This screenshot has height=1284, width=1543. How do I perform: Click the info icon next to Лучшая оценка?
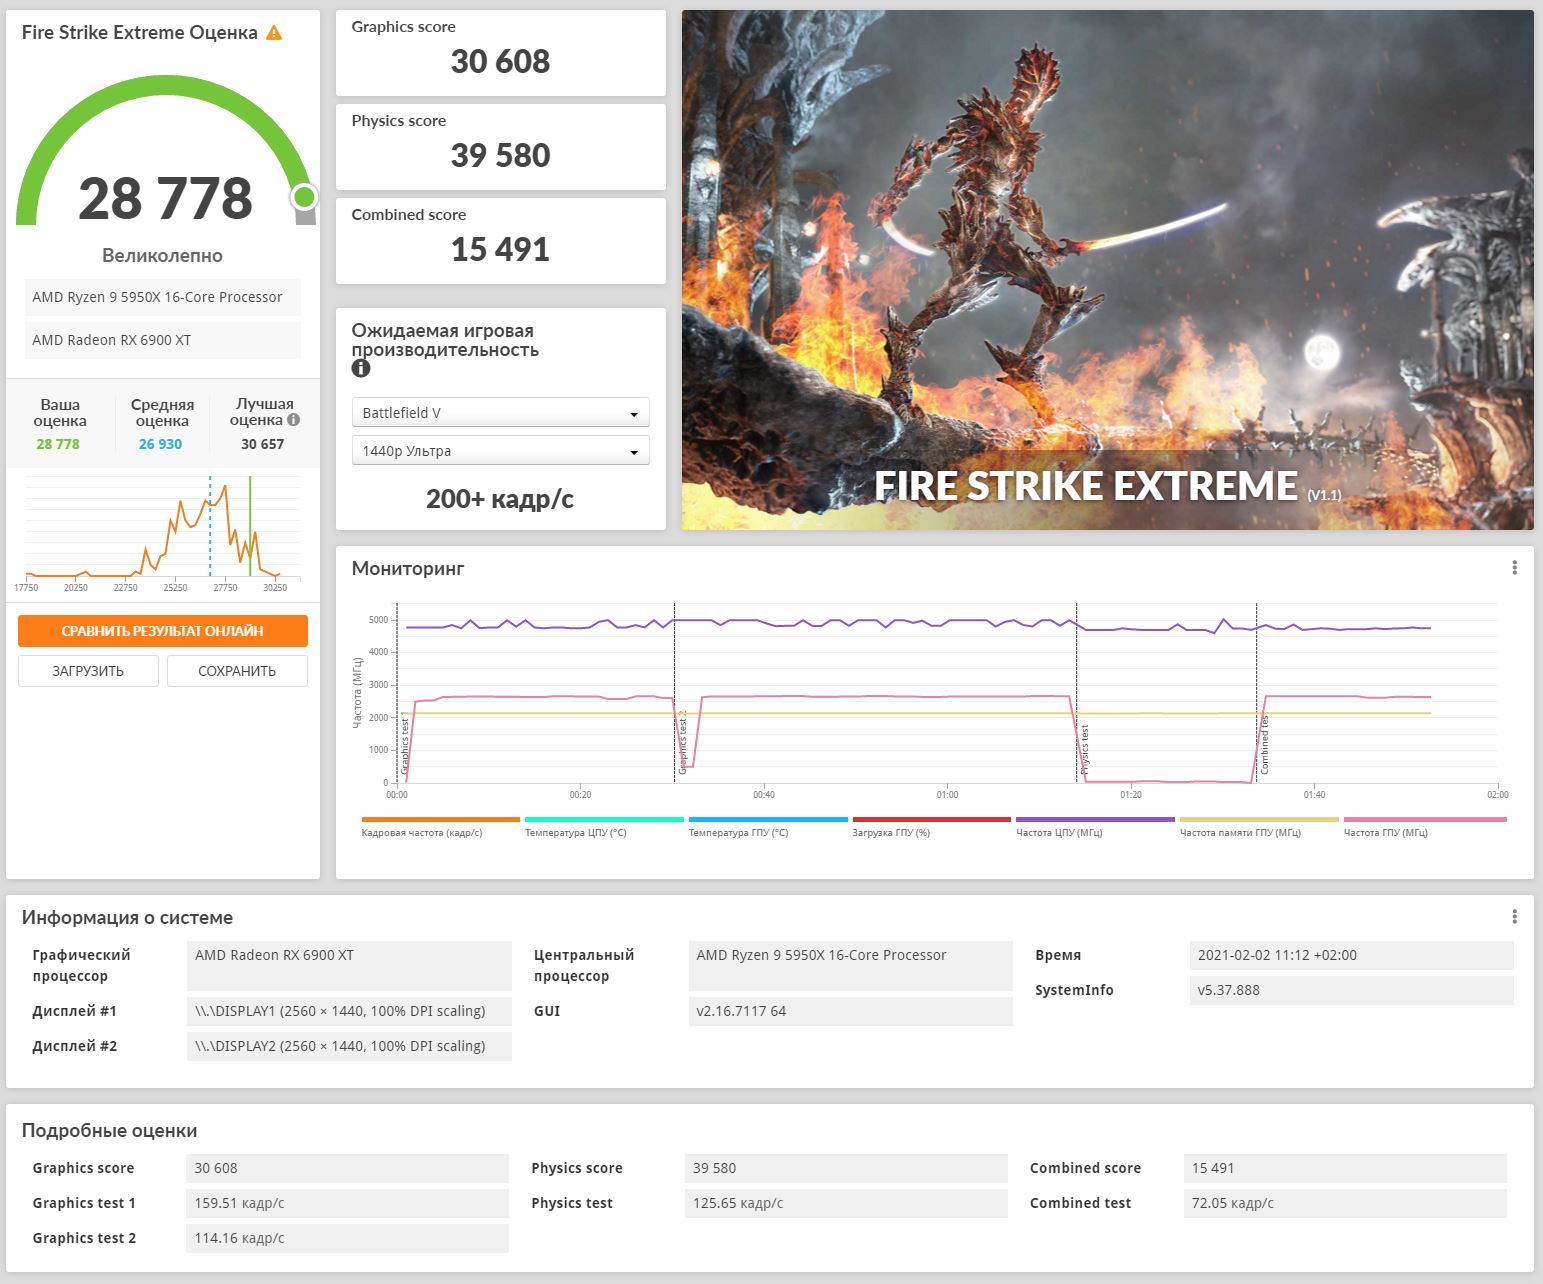(293, 420)
